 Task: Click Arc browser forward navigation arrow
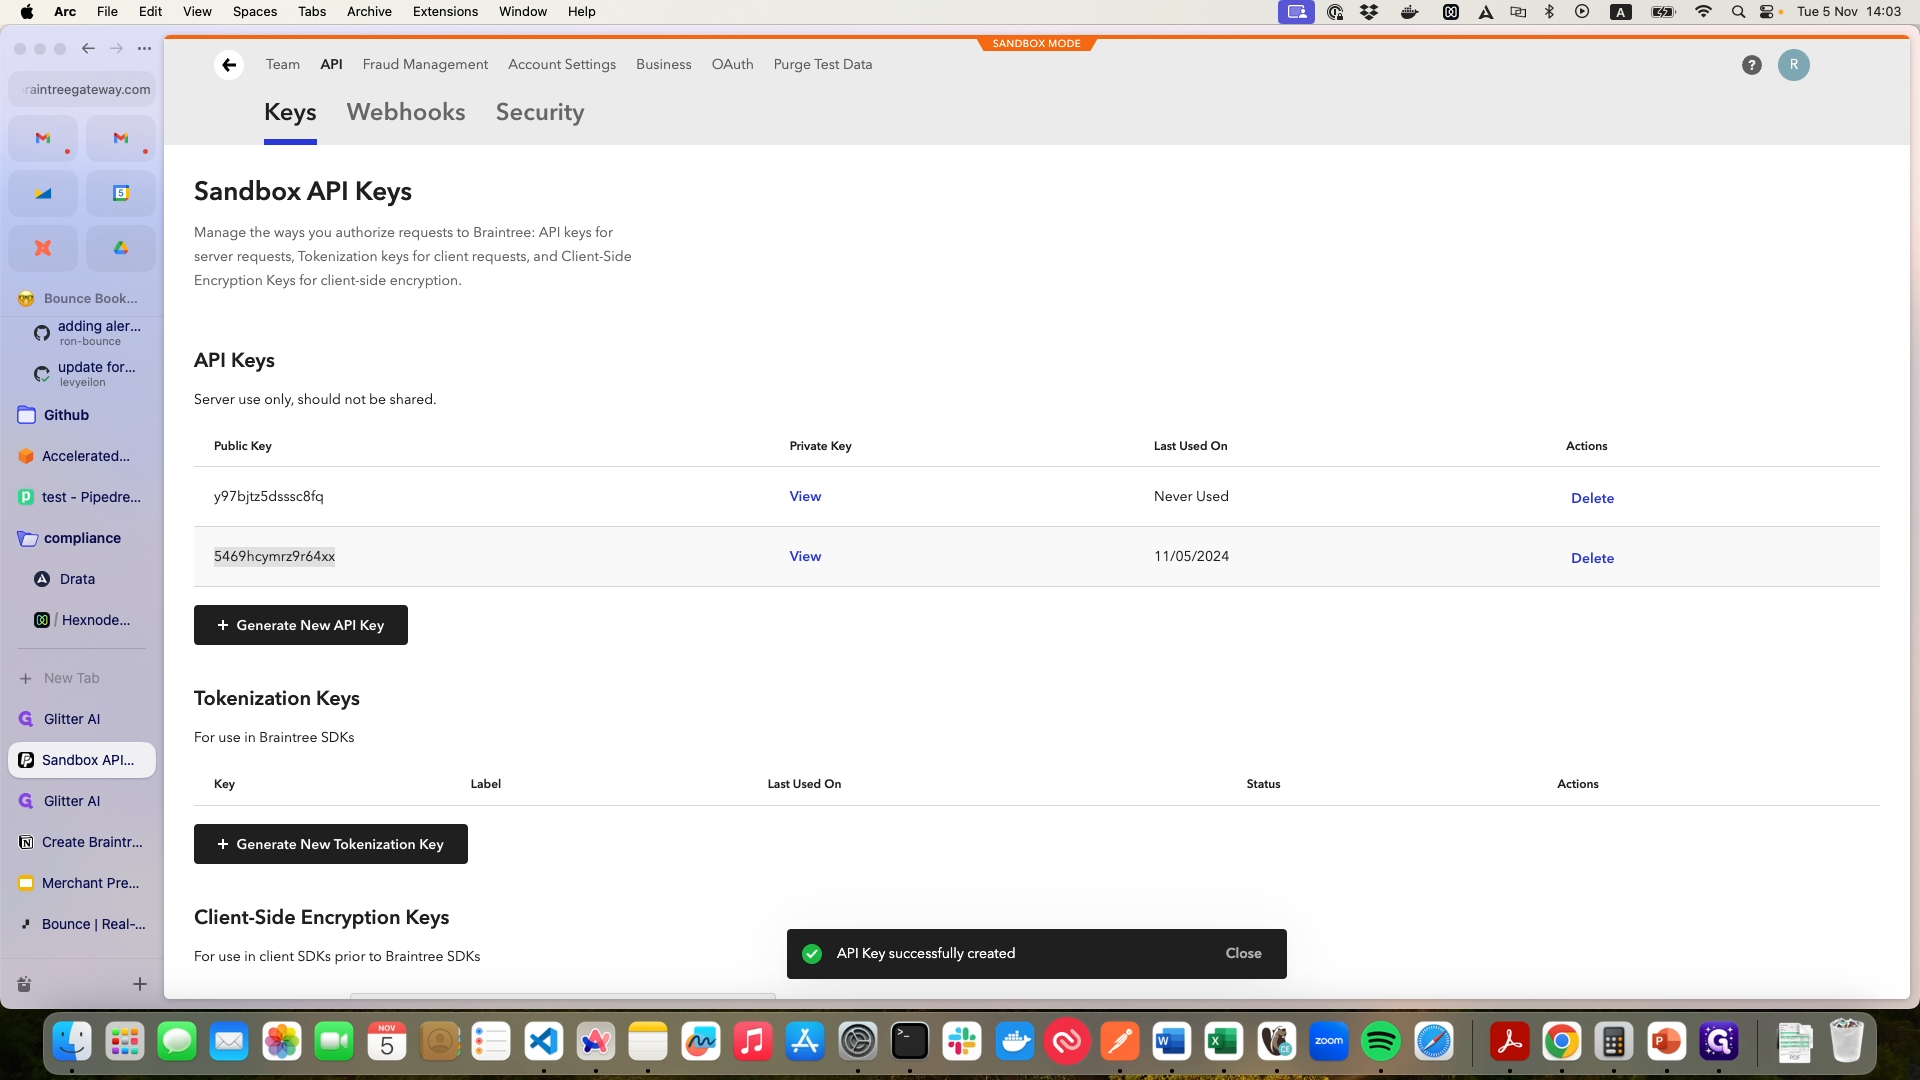pyautogui.click(x=116, y=48)
